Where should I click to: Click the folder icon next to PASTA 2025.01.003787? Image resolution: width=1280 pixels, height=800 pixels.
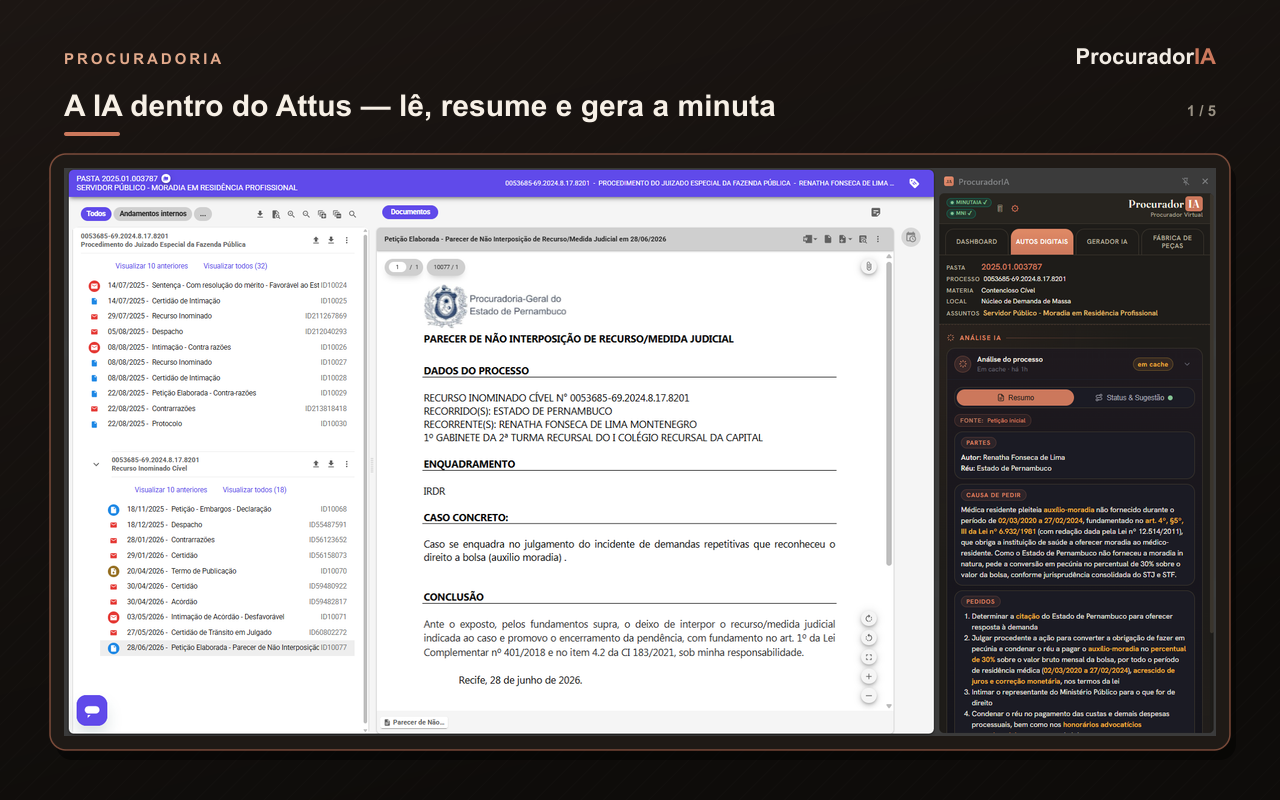point(166,178)
